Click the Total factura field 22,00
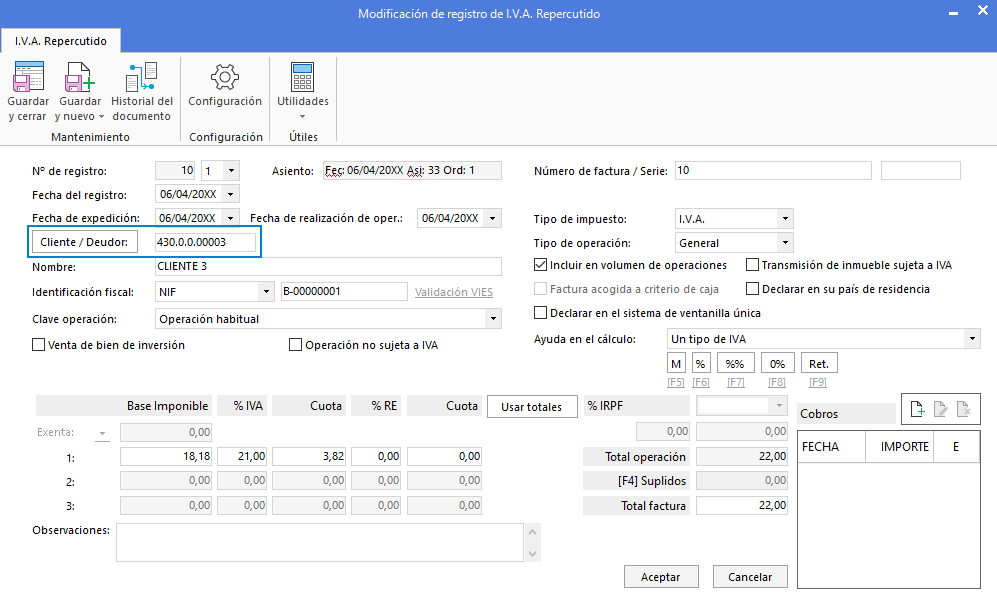The height and width of the screenshot is (603, 997). tap(742, 506)
